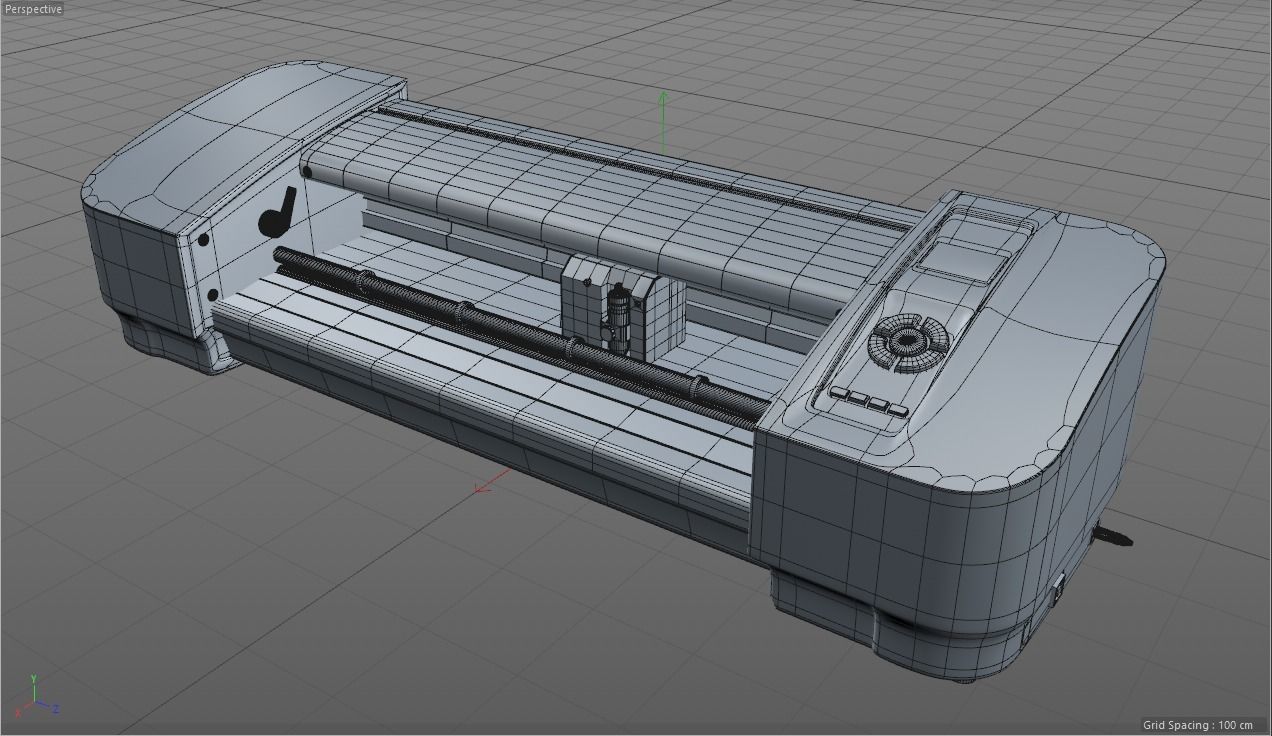Click the world axis gizmo in the corner

38,694
